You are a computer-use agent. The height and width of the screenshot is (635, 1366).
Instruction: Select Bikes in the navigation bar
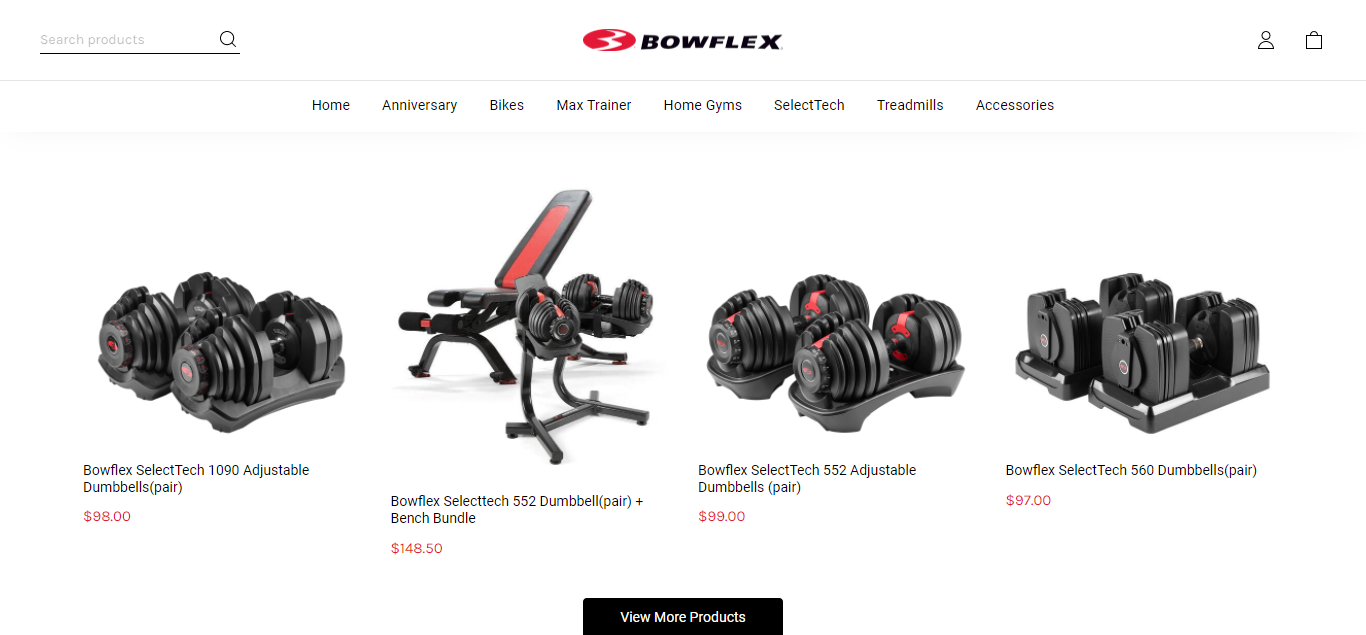click(507, 105)
